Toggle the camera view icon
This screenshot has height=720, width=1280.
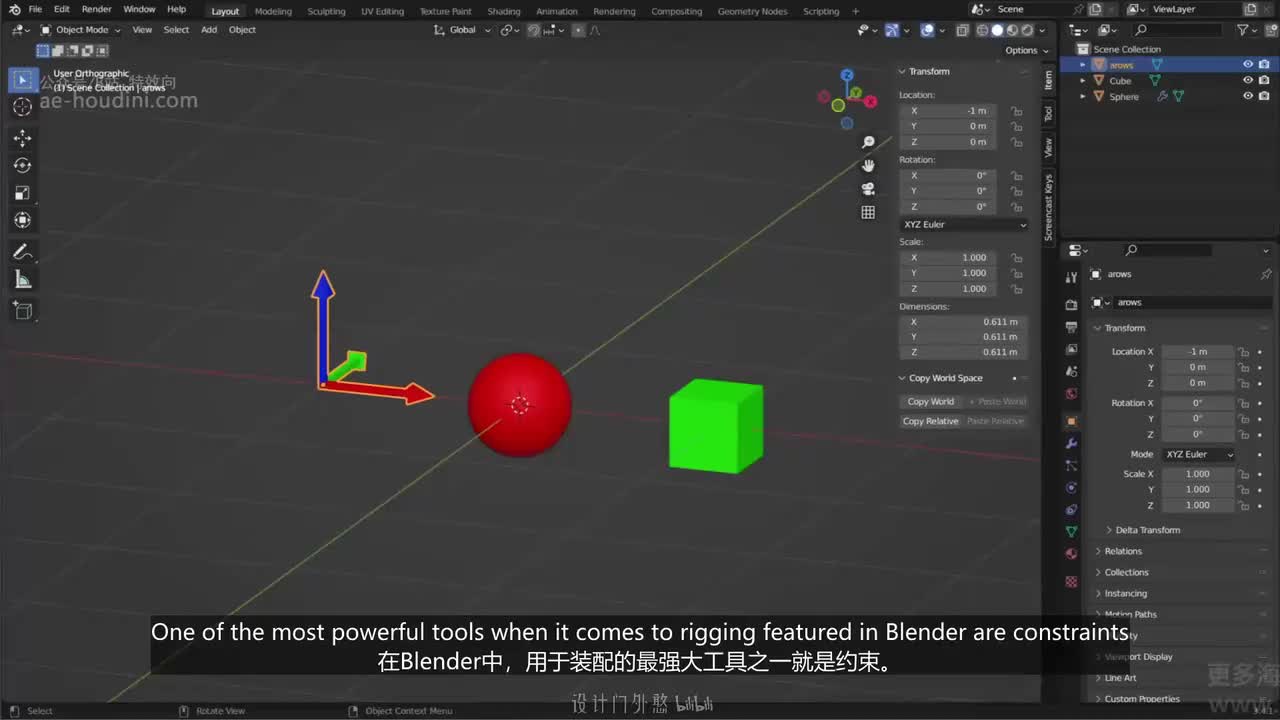point(868,188)
